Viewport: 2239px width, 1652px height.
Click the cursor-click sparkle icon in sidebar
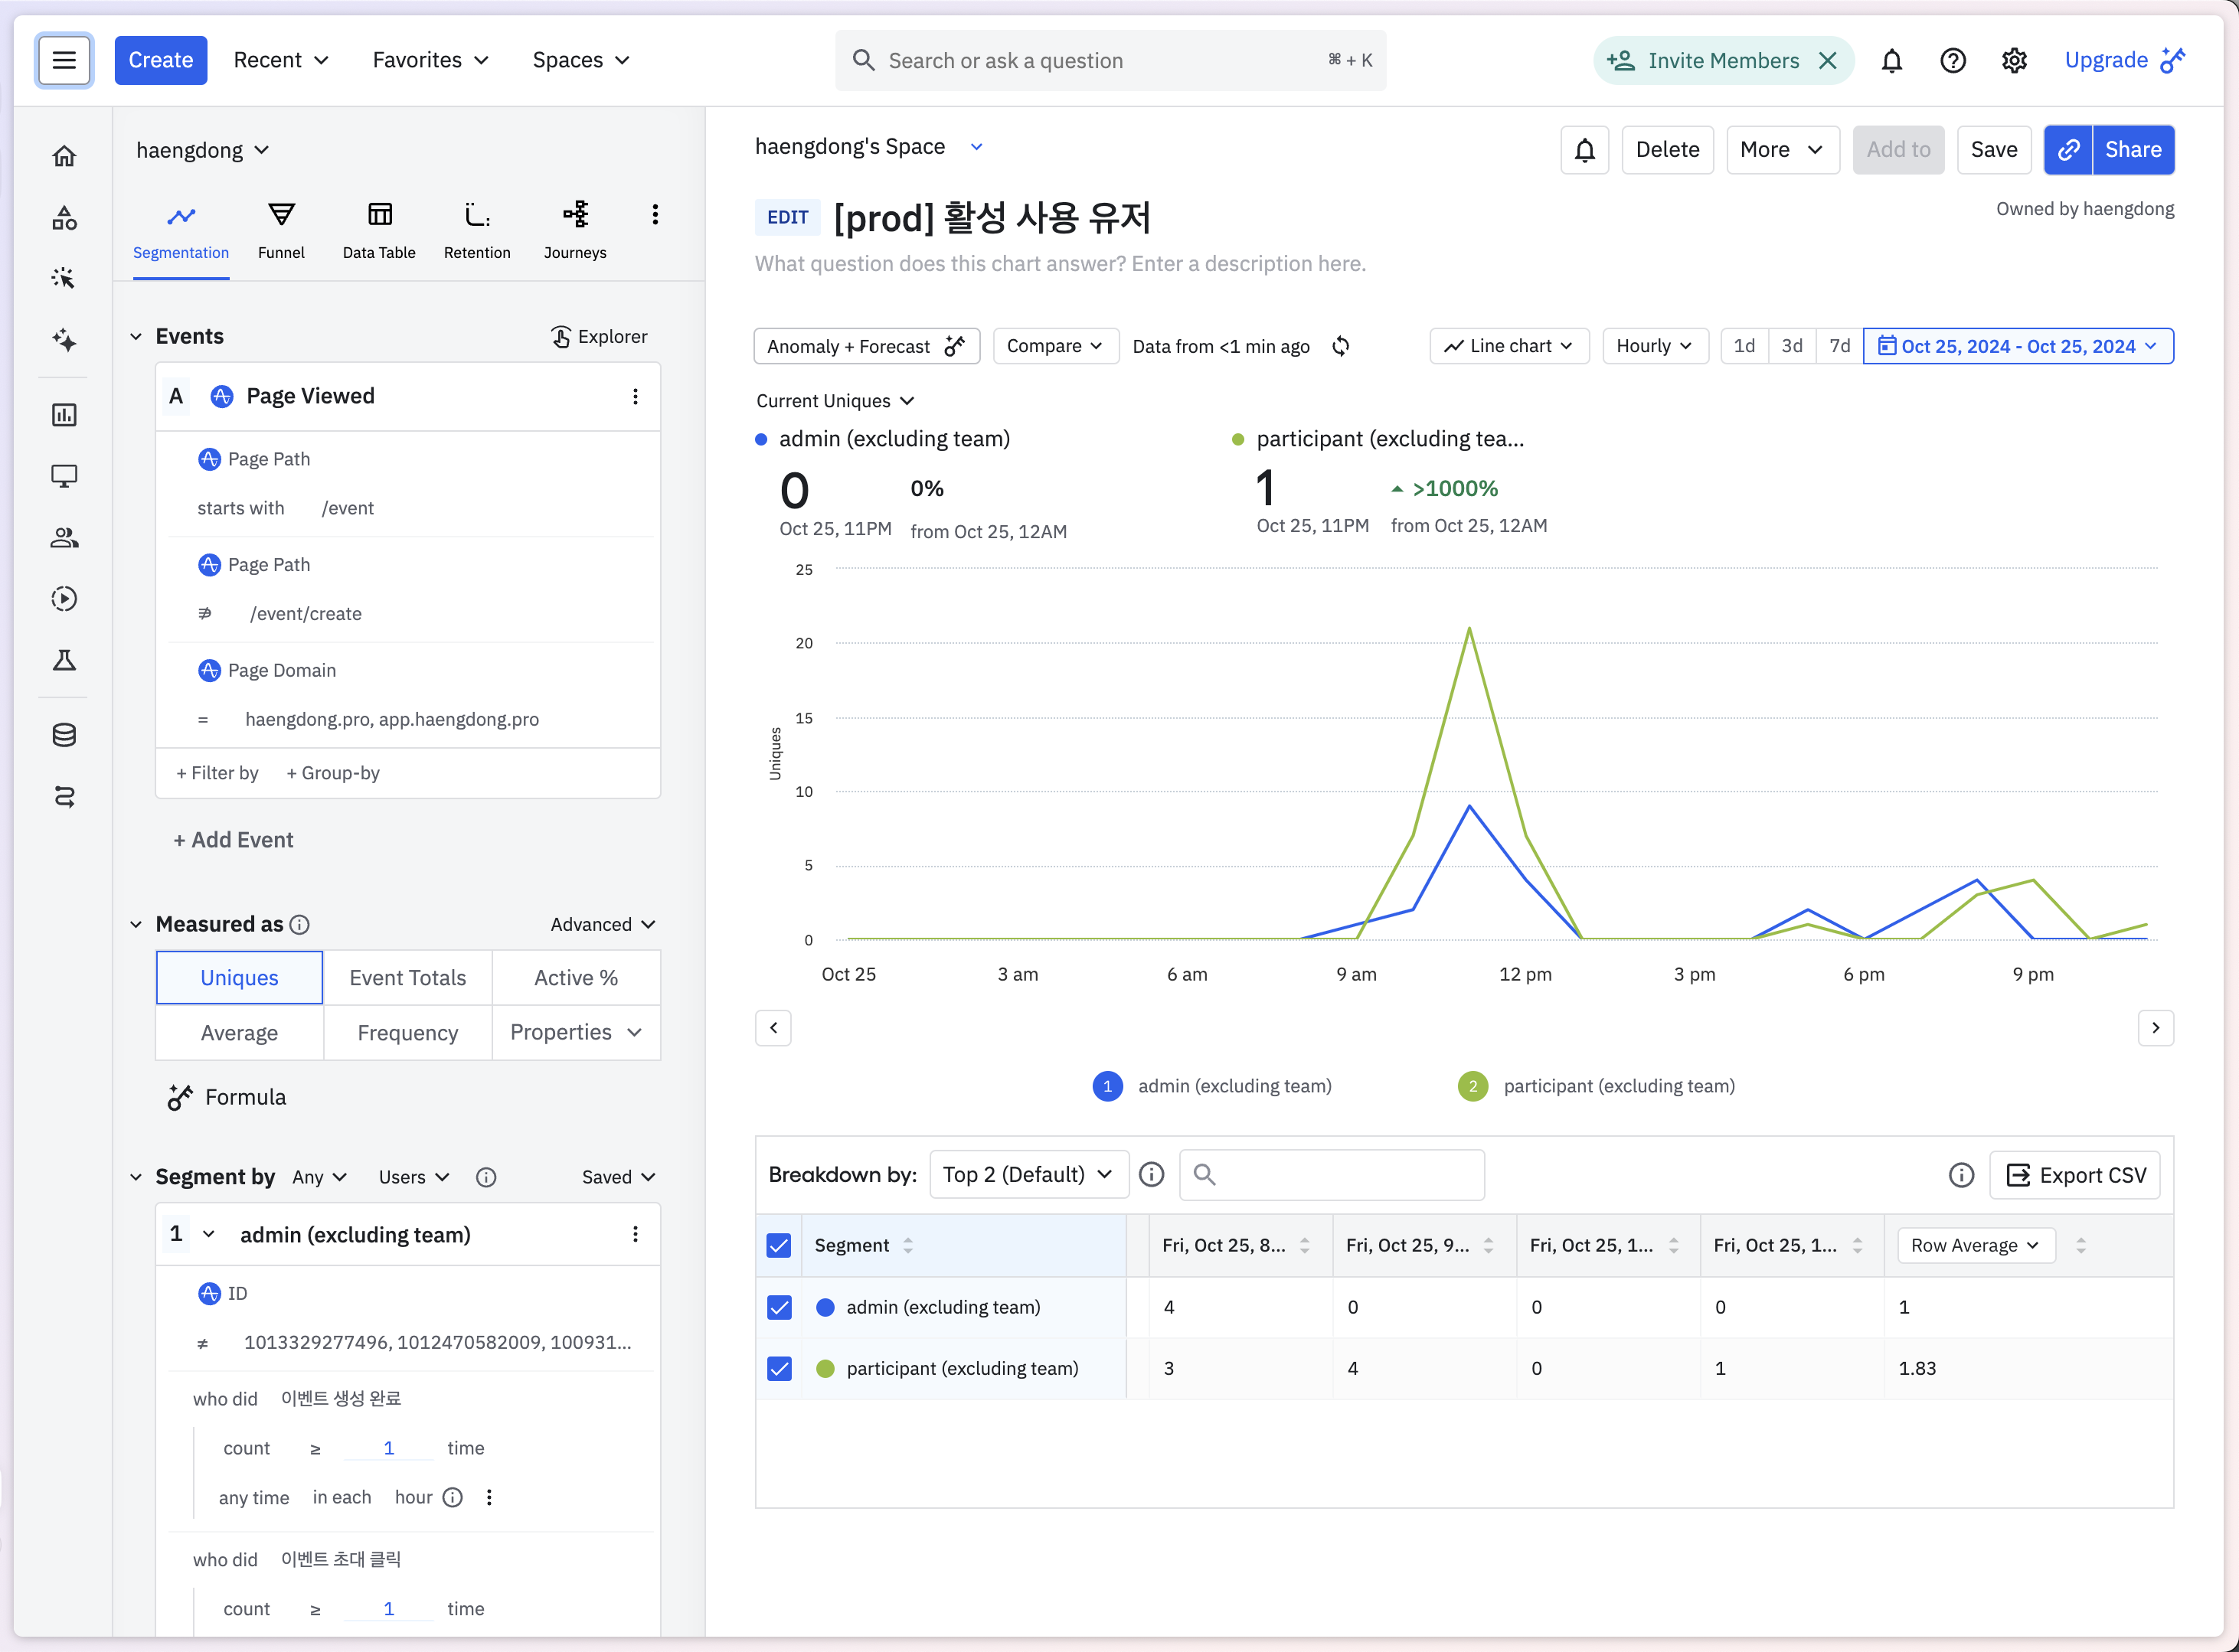click(64, 278)
